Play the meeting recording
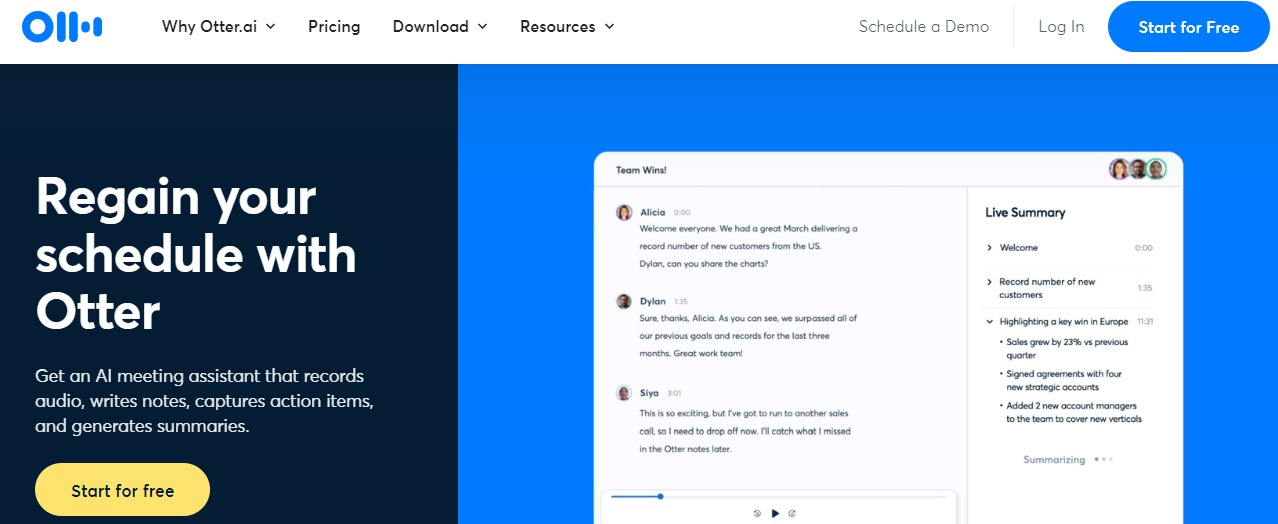 click(775, 513)
